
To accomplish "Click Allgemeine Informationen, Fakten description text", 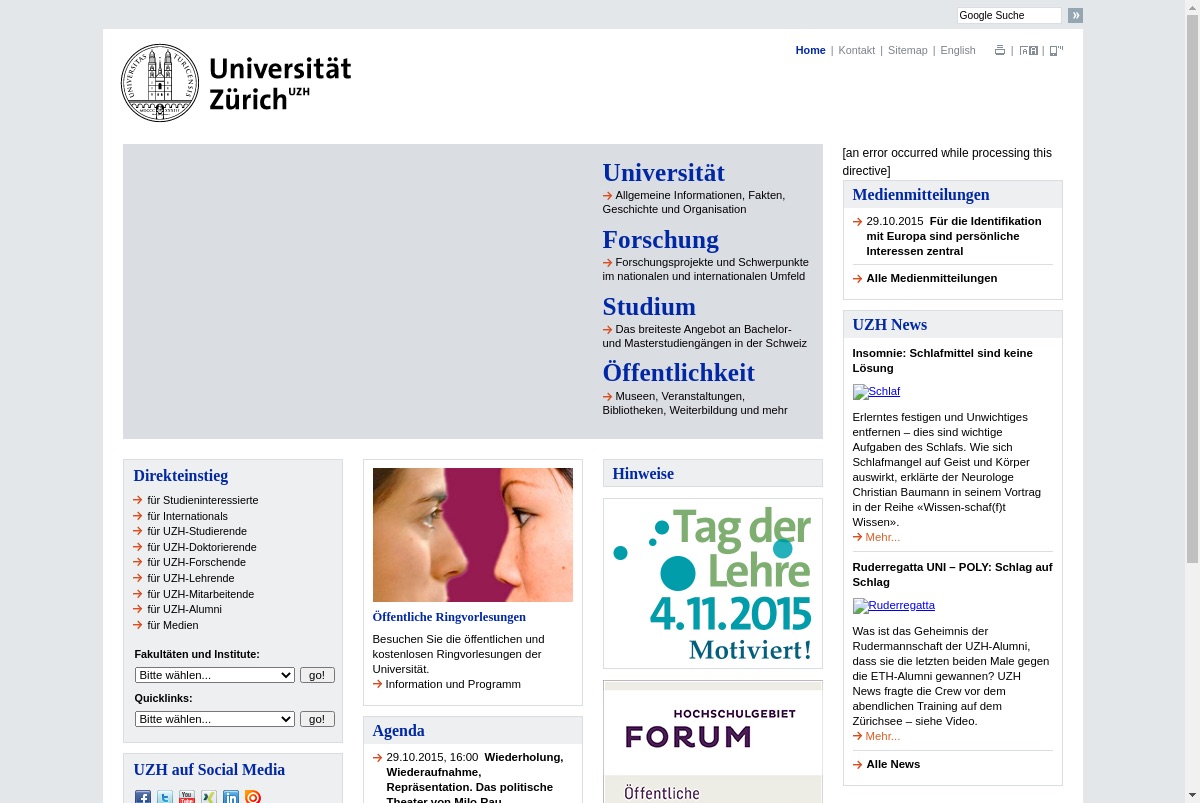I will click(694, 202).
